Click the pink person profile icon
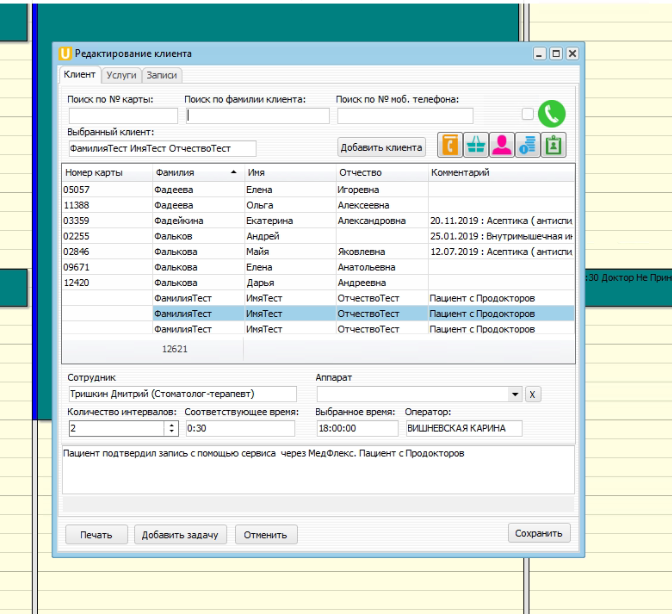The width and height of the screenshot is (672, 614). coord(502,145)
